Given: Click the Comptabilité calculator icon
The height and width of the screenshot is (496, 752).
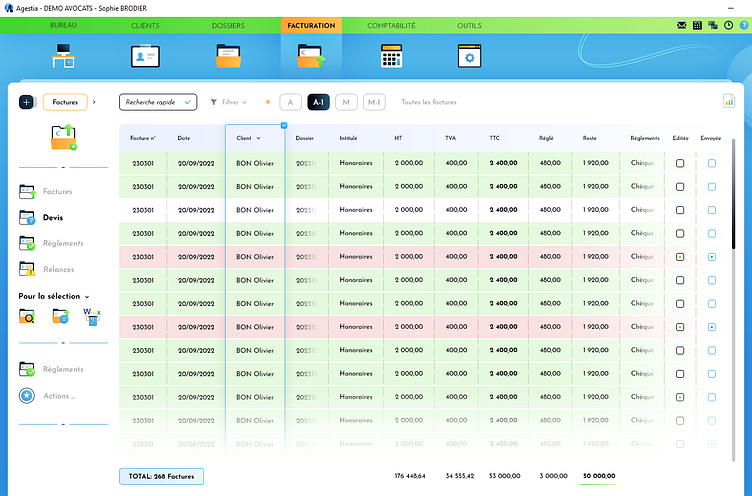Looking at the screenshot, I should (x=391, y=57).
